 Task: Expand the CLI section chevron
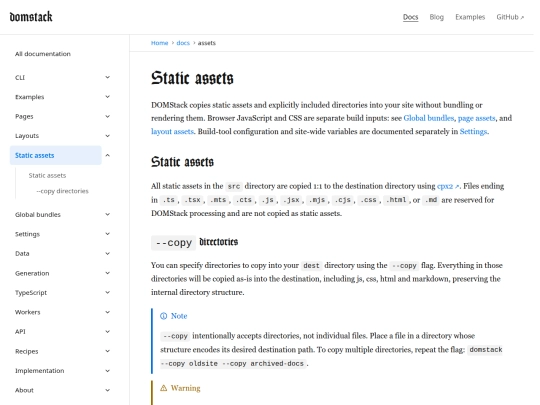click(x=107, y=77)
